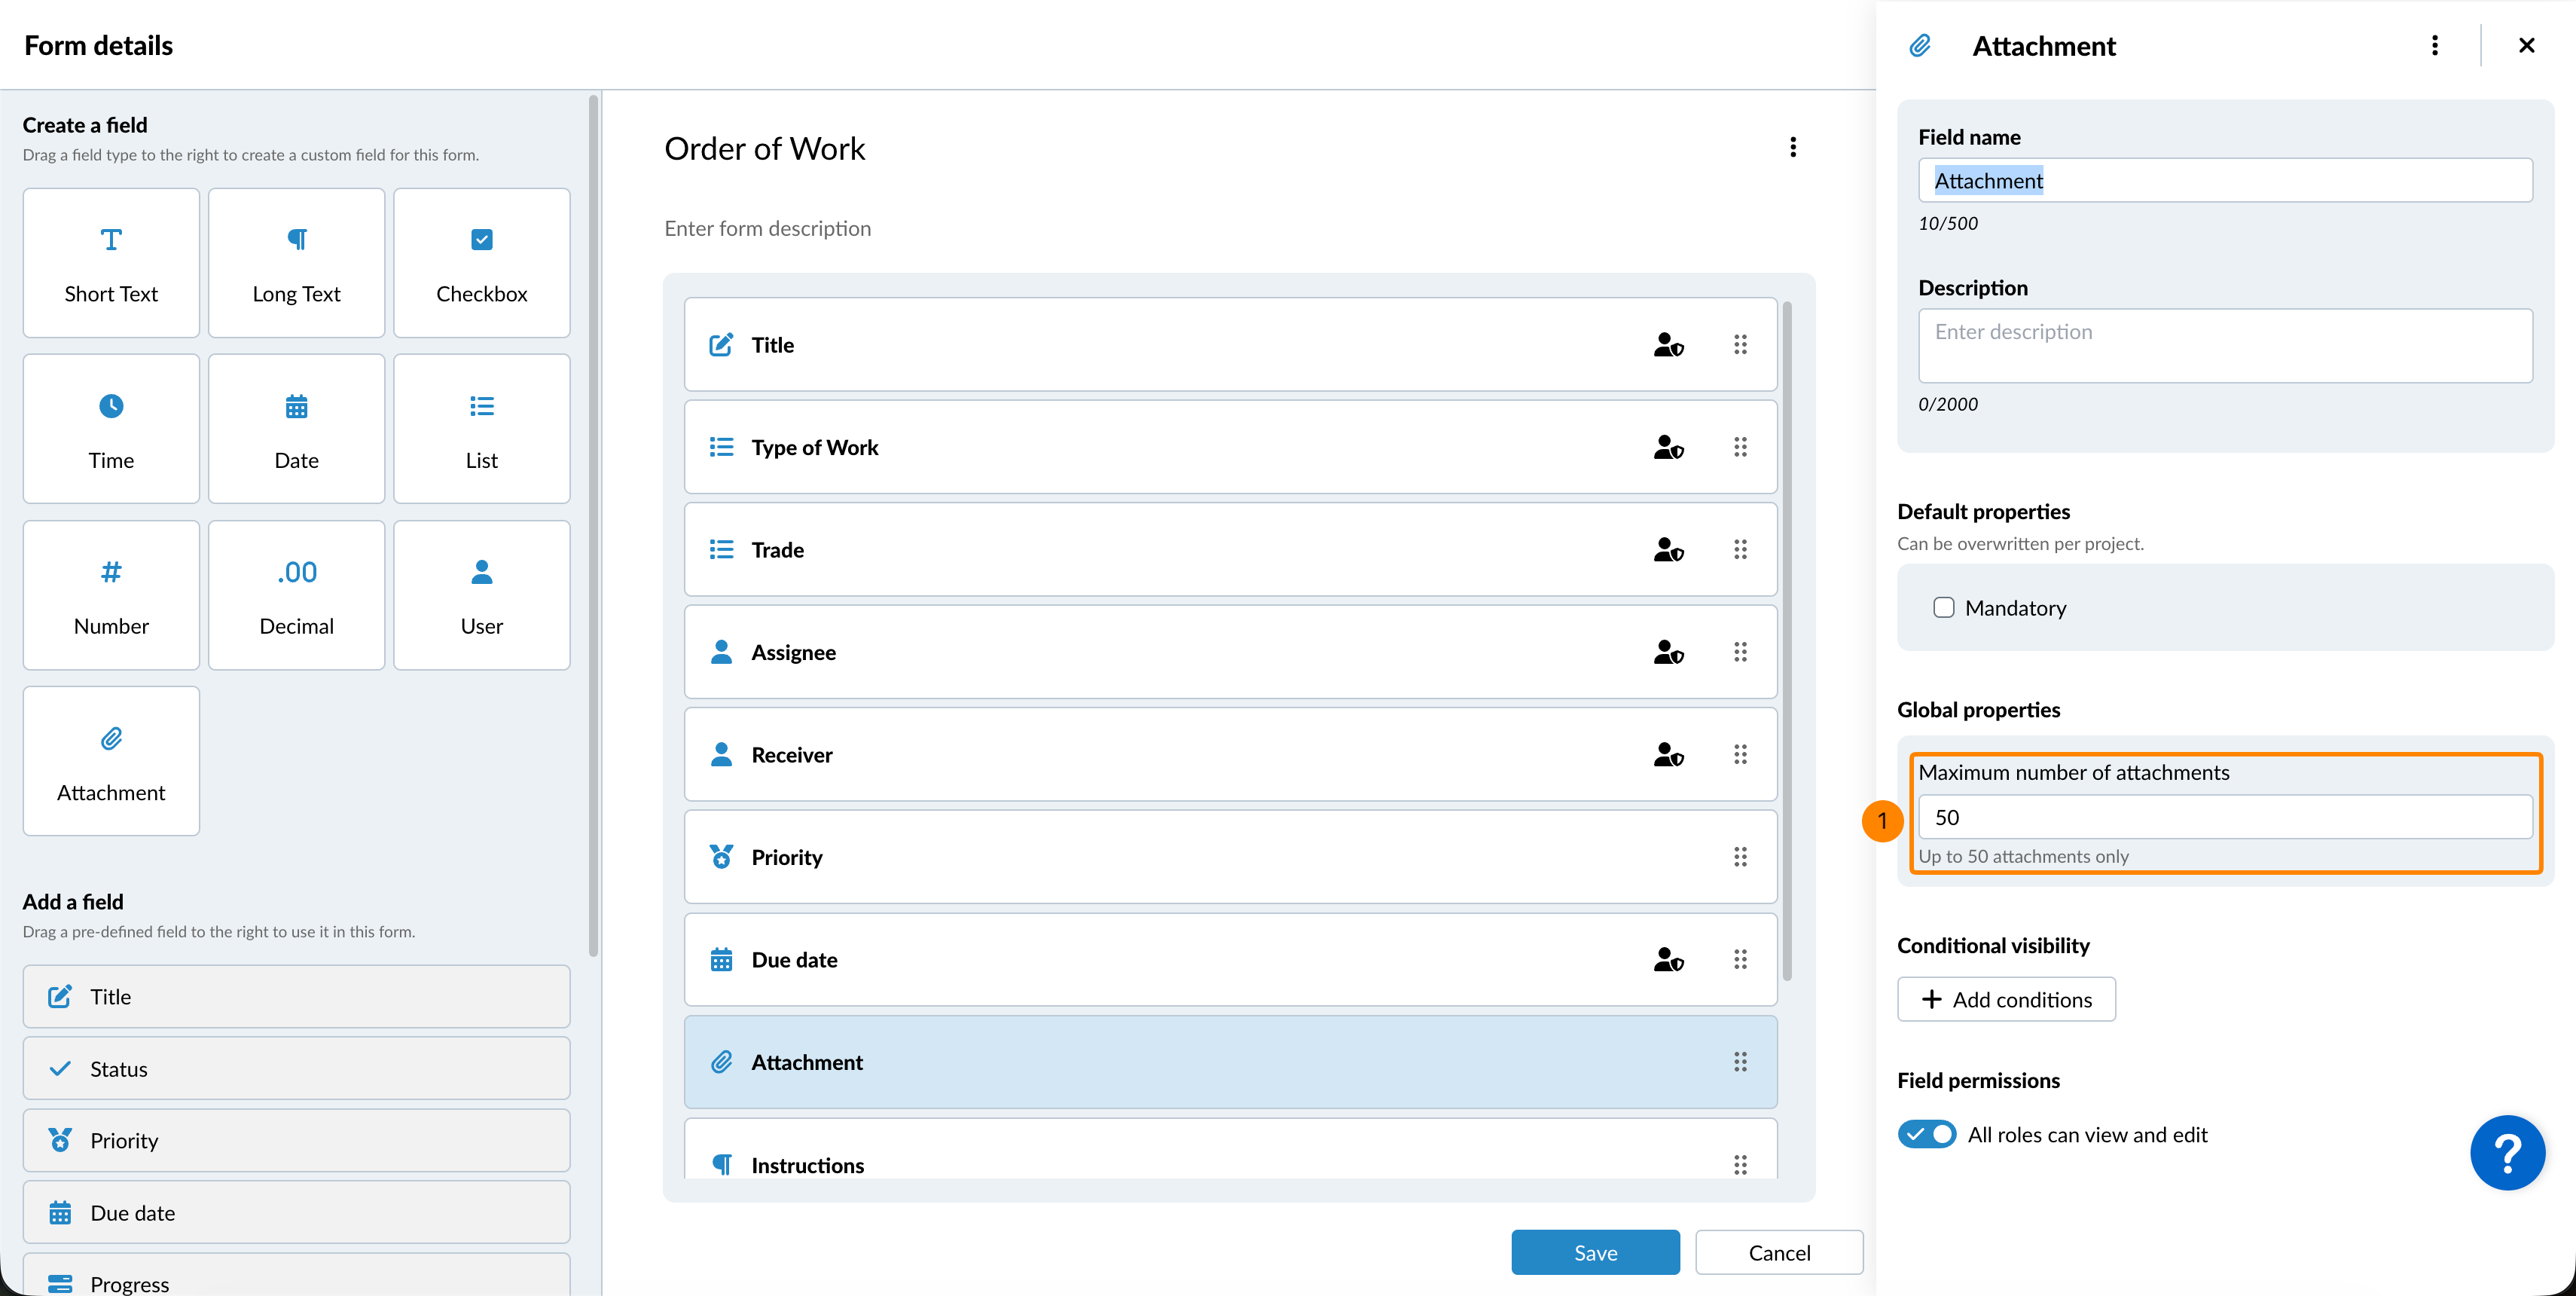Check the Mandatory checkbox
The width and height of the screenshot is (2576, 1296).
(x=1943, y=608)
